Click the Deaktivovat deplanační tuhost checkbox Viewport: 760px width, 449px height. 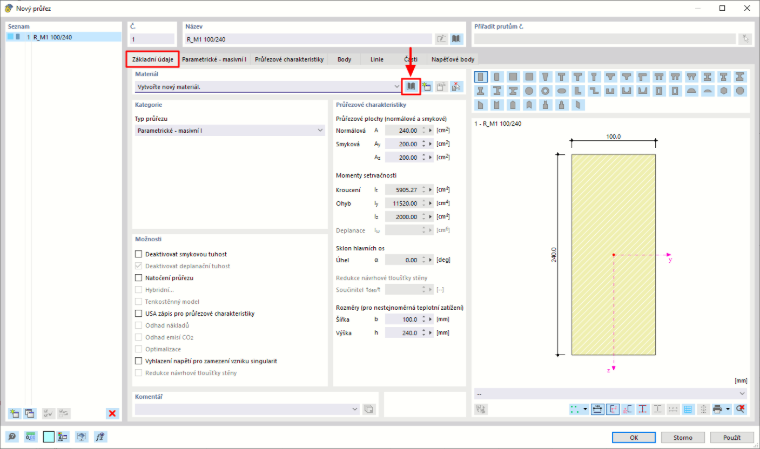(x=139, y=266)
